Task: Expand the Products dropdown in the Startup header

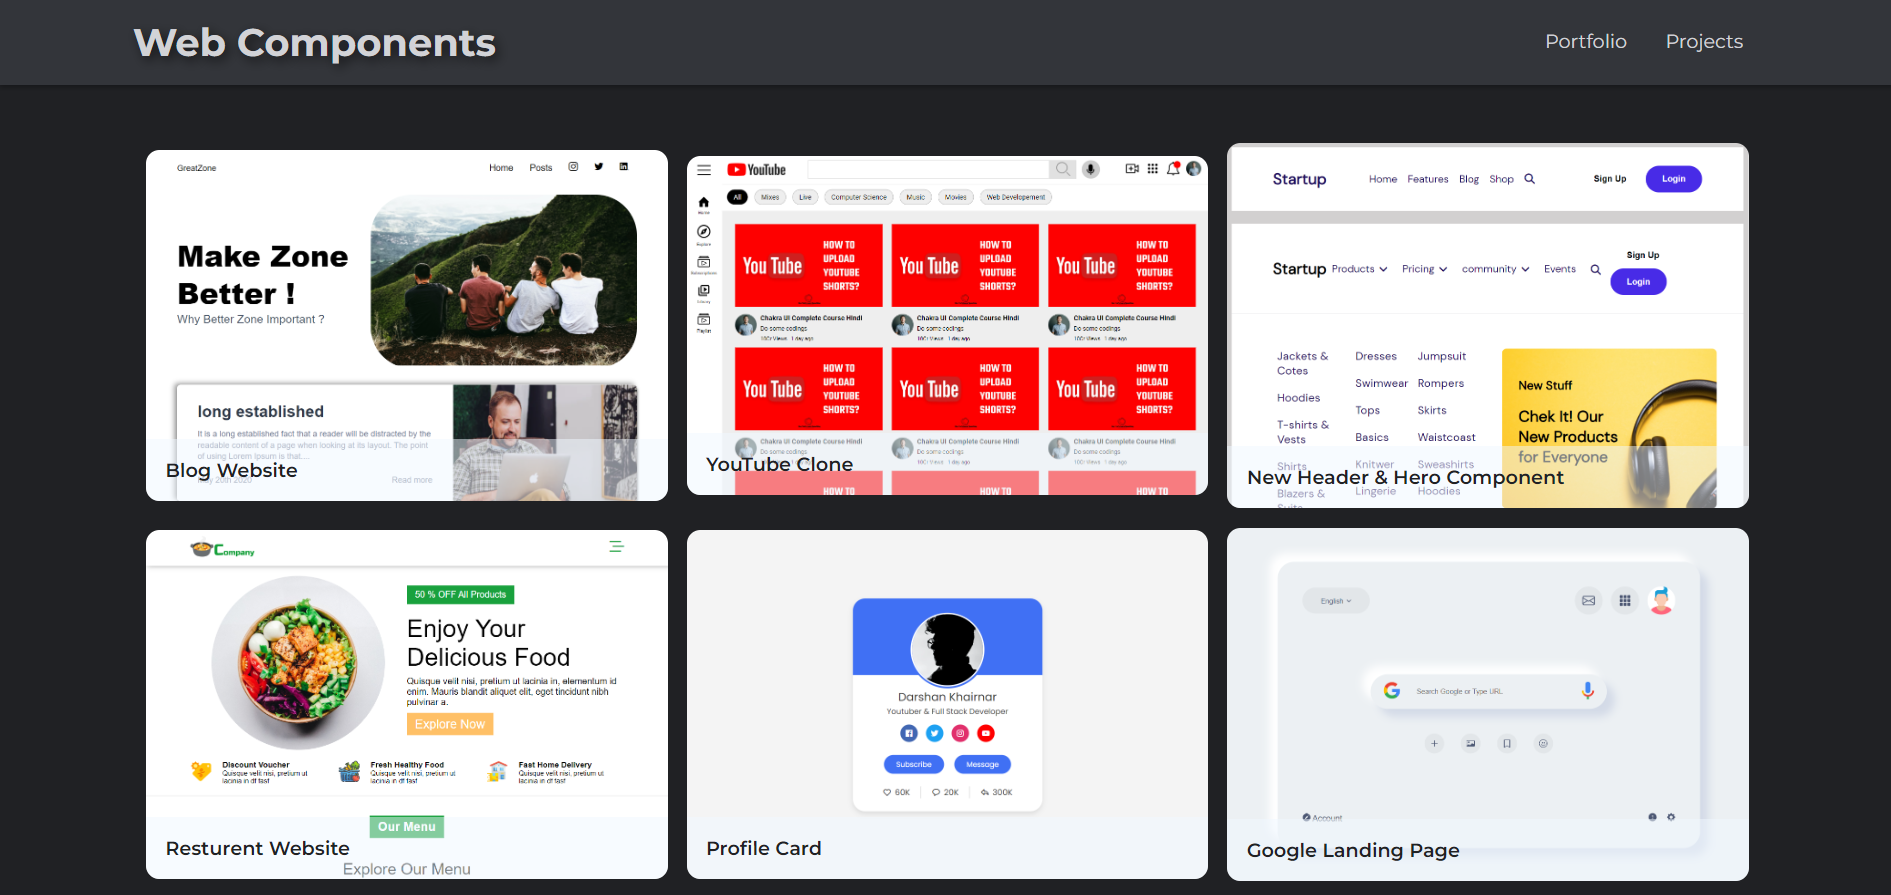Action: click(1359, 269)
